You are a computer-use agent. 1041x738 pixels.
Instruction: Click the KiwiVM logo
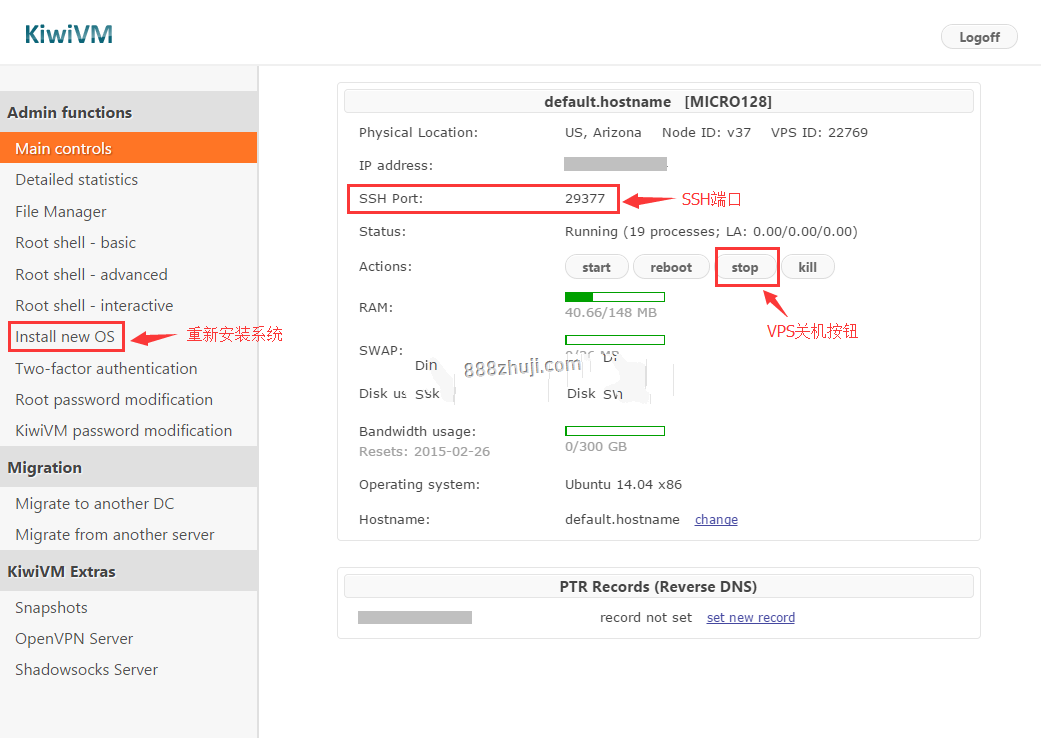click(x=68, y=35)
